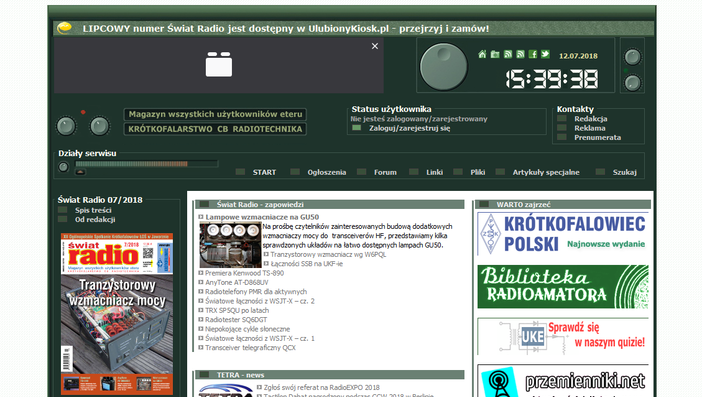Open the Od redakcji link
Image resolution: width=702 pixels, height=397 pixels.
pos(95,219)
